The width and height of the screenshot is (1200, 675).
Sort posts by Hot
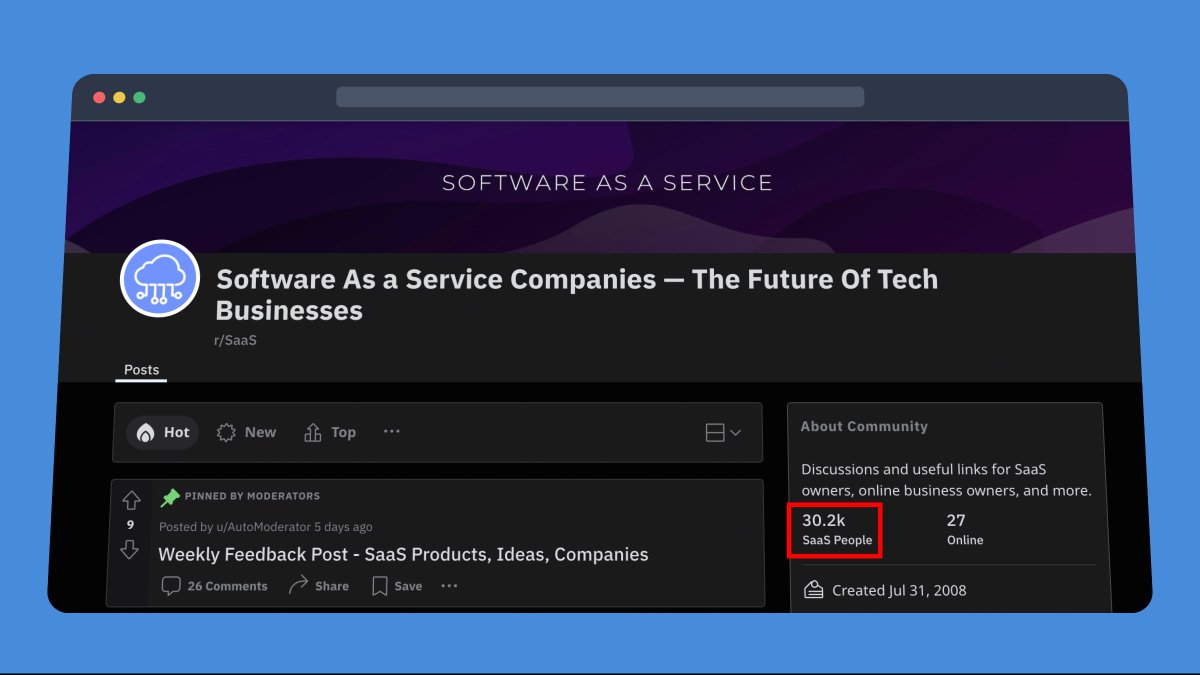pyautogui.click(x=163, y=432)
